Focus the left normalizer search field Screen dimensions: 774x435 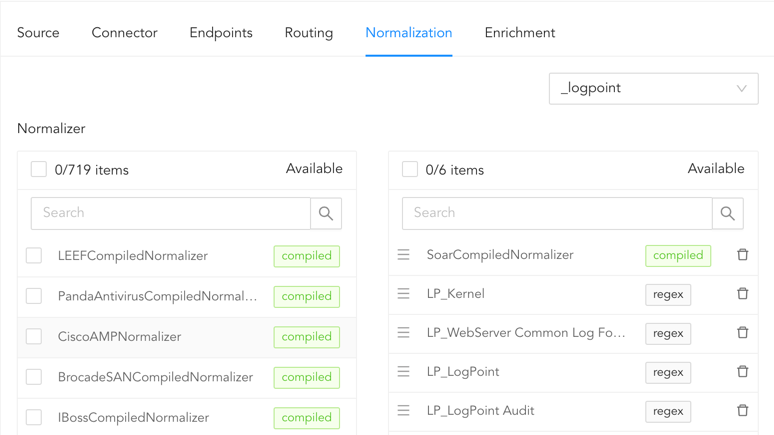(x=171, y=213)
